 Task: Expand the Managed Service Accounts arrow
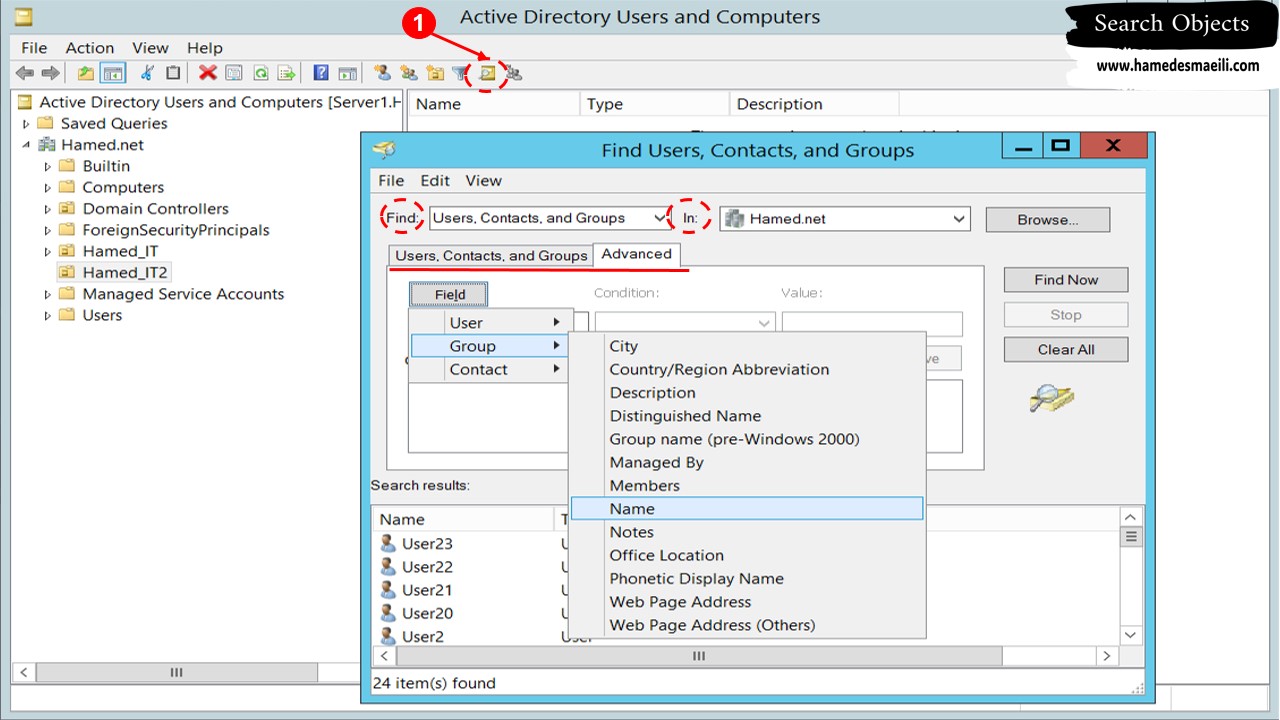coord(48,294)
